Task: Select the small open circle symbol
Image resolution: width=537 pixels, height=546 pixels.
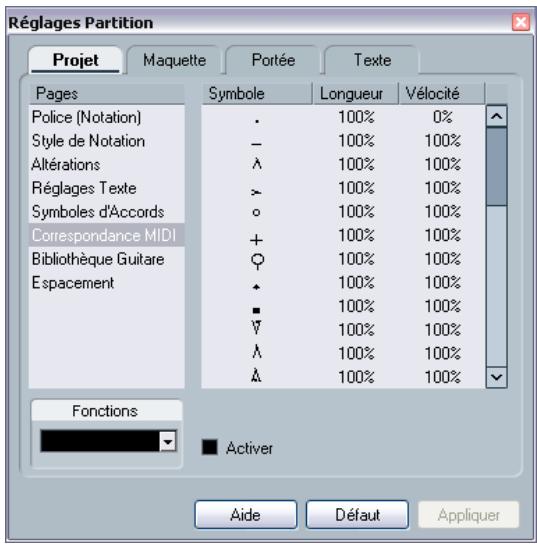Action: point(256,212)
